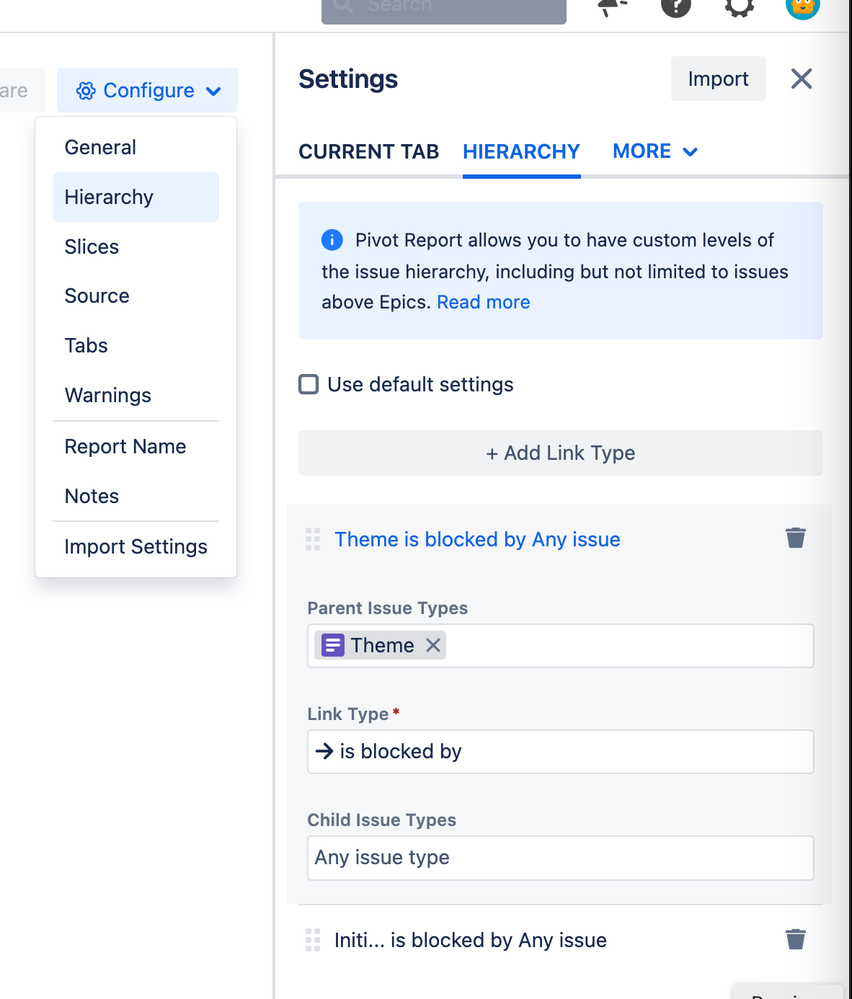Viewport: 852px width, 999px height.
Task: Open Child Issue Types selector
Action: click(561, 858)
